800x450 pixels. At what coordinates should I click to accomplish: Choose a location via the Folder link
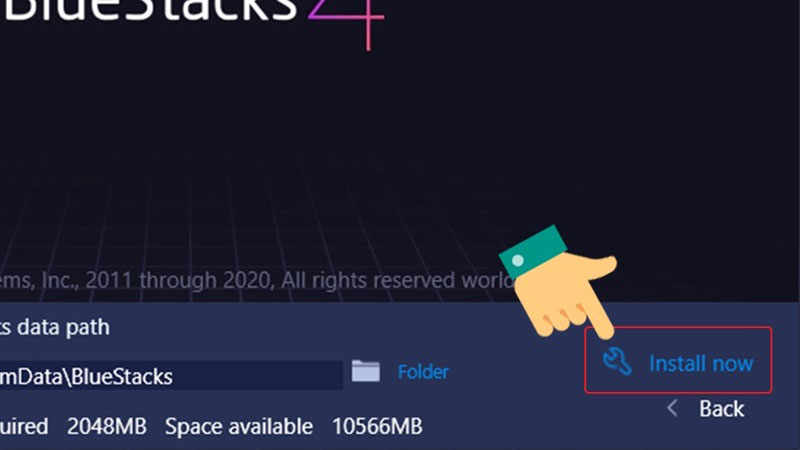pyautogui.click(x=423, y=371)
